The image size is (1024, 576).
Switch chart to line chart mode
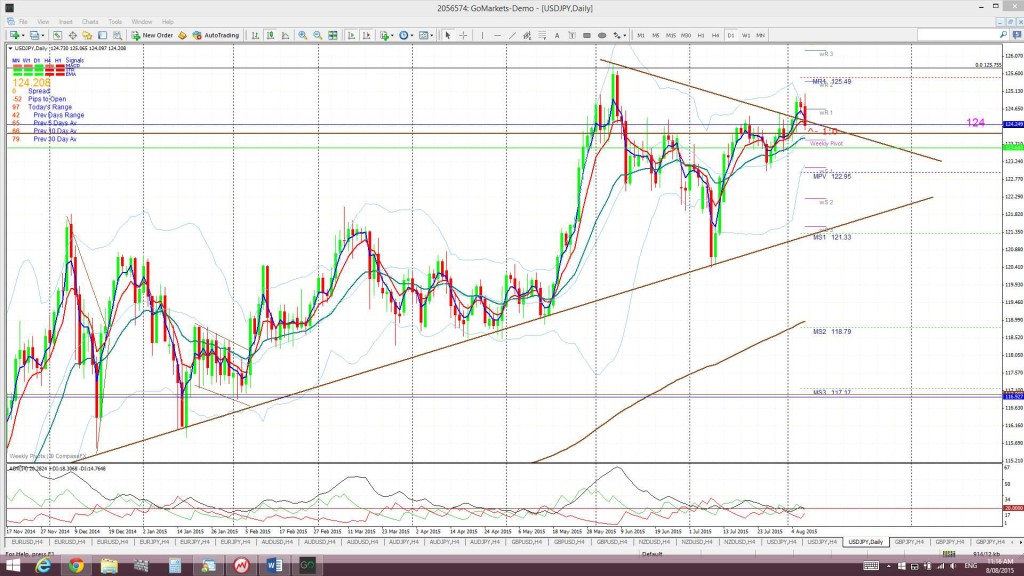point(285,35)
